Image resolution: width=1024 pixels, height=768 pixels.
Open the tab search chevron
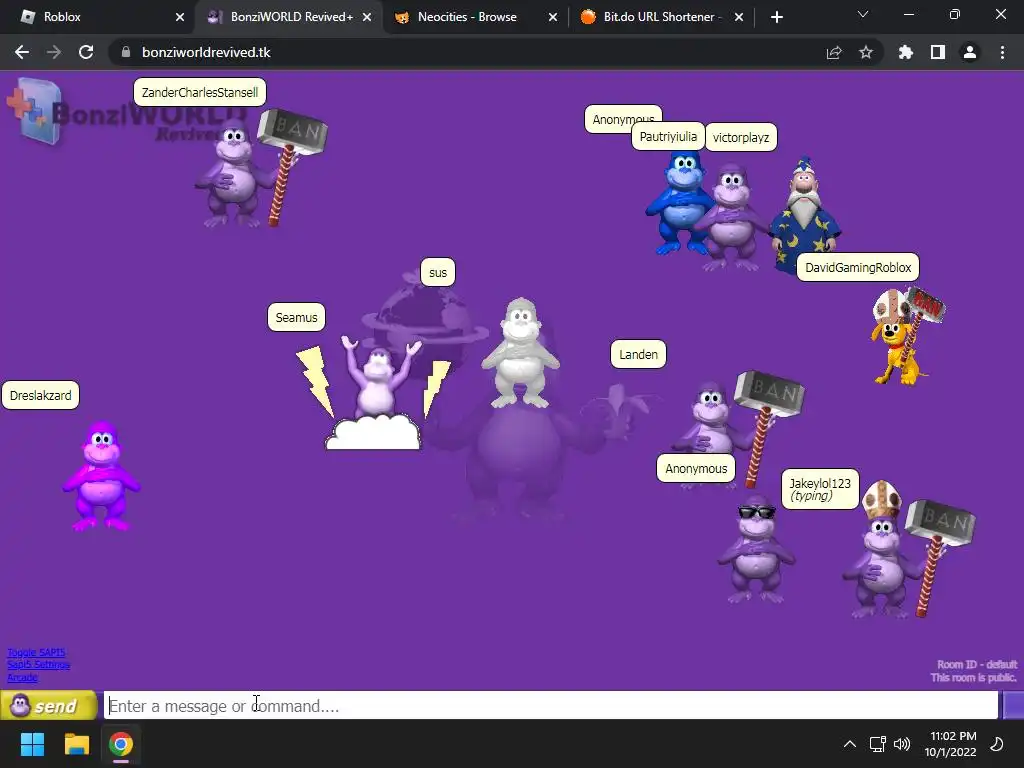863,14
